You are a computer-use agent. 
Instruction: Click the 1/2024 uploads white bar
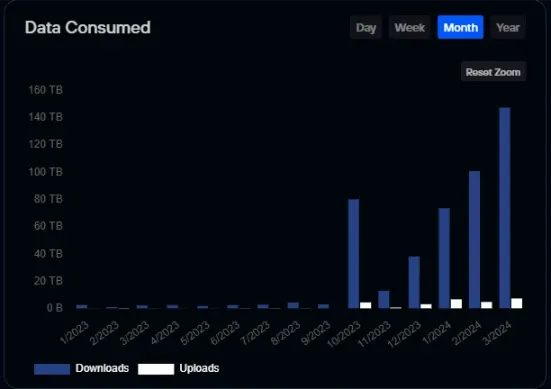click(x=456, y=304)
